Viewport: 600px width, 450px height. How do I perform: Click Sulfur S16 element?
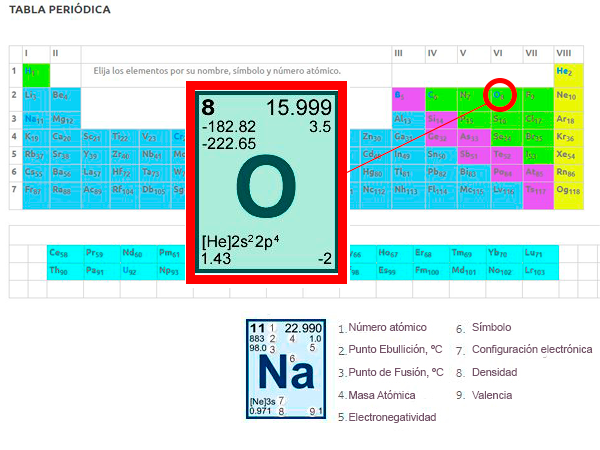[x=506, y=120]
